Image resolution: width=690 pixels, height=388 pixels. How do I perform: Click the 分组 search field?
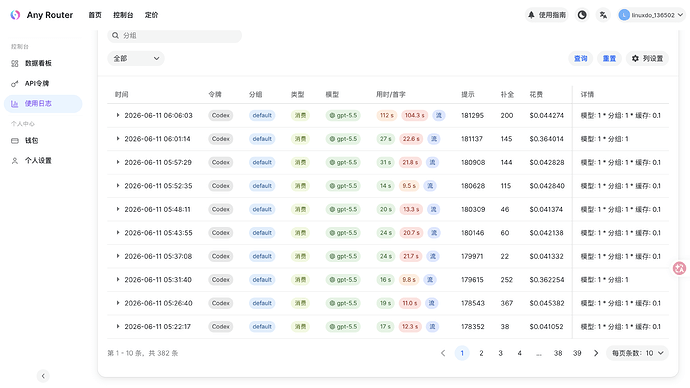(x=175, y=36)
